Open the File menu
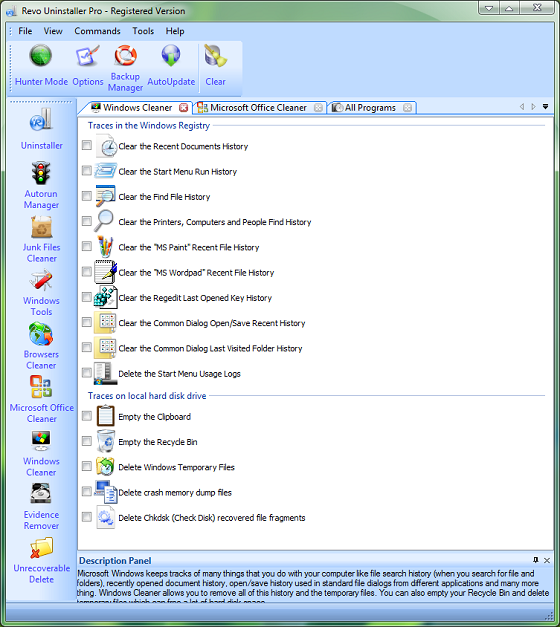 click(x=25, y=31)
